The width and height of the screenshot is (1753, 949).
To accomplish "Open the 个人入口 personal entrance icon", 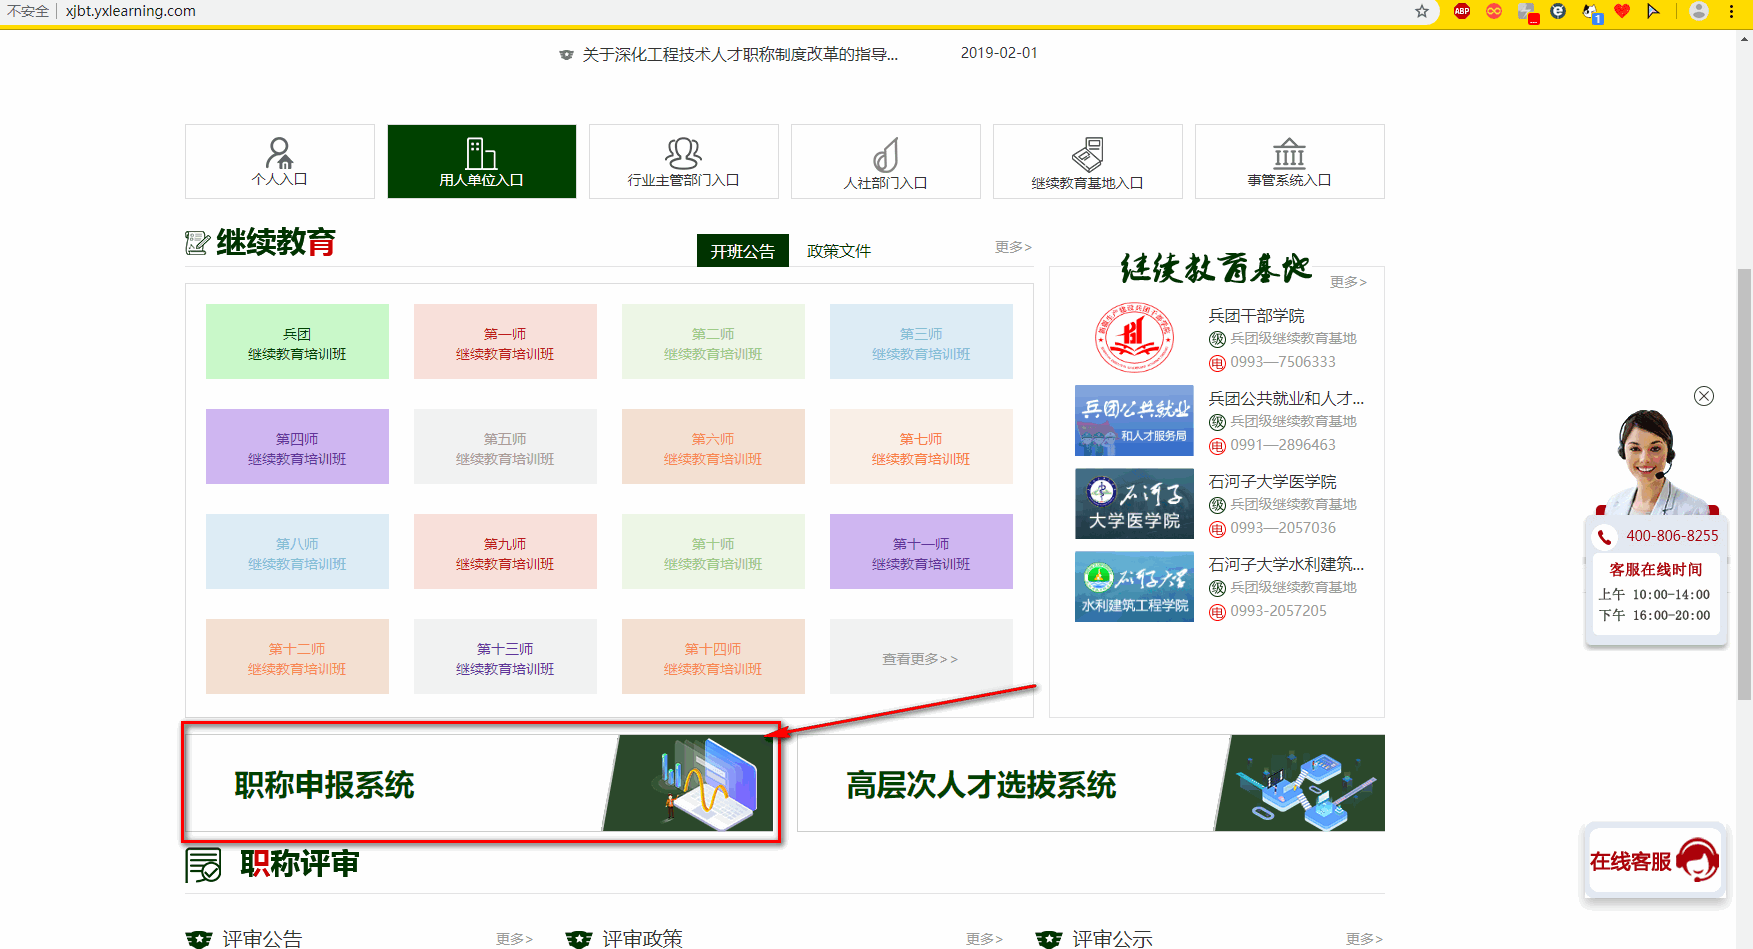I will (279, 154).
